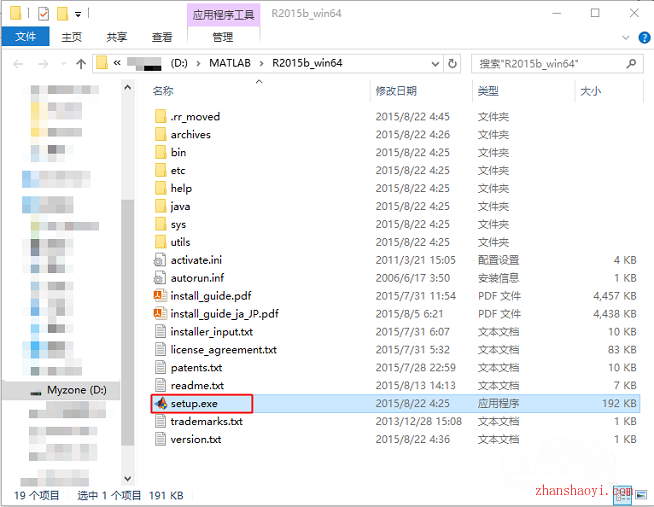Select the archives folder name
Image resolution: width=654 pixels, height=507 pixels.
[191, 135]
